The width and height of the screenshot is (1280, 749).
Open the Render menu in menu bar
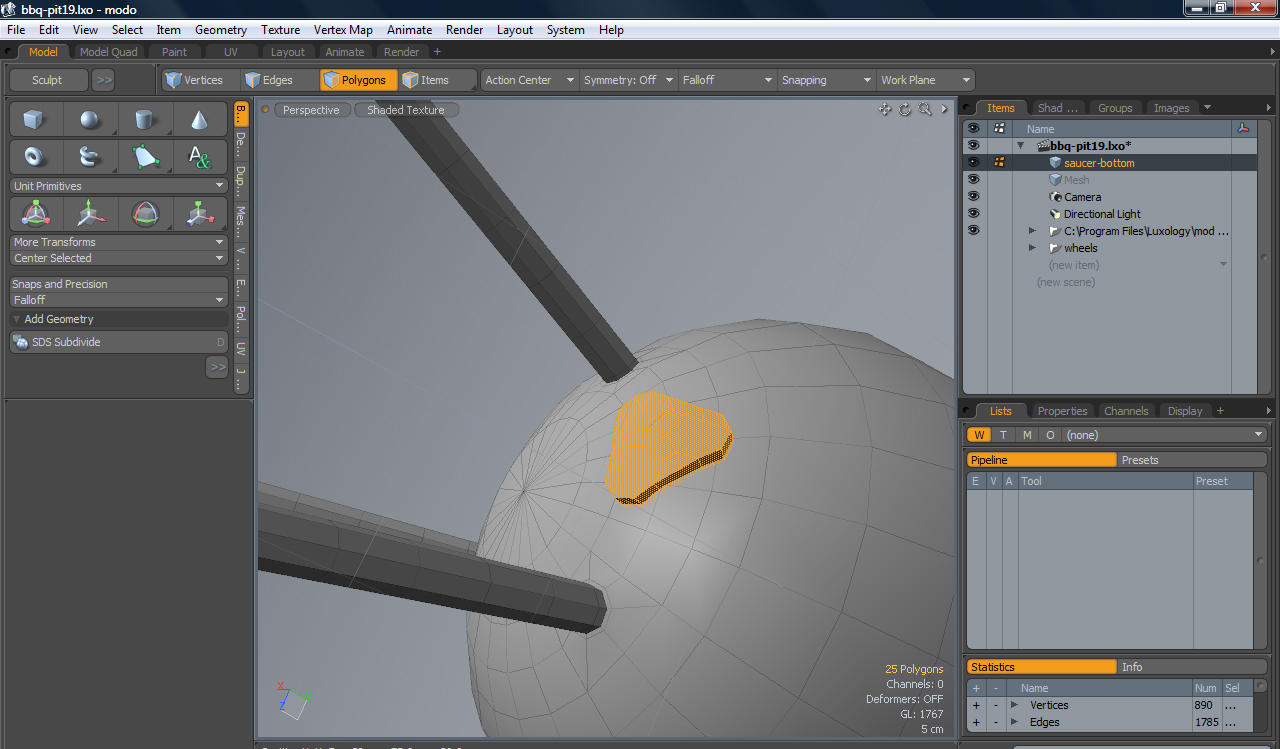point(464,30)
